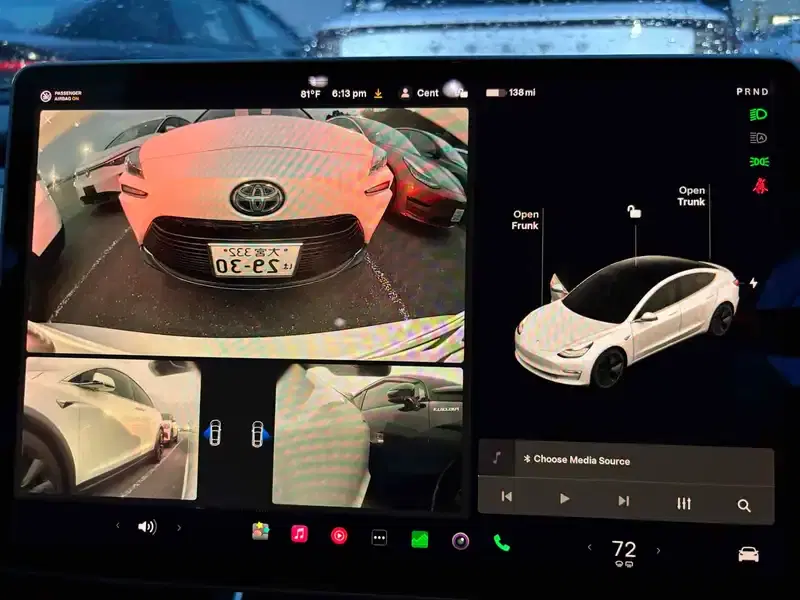Tap the speaker volume icon
Image resolution: width=800 pixels, height=600 pixels.
147,527
